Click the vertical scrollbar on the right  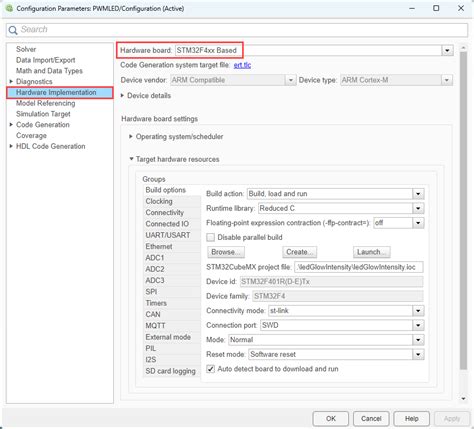click(463, 211)
